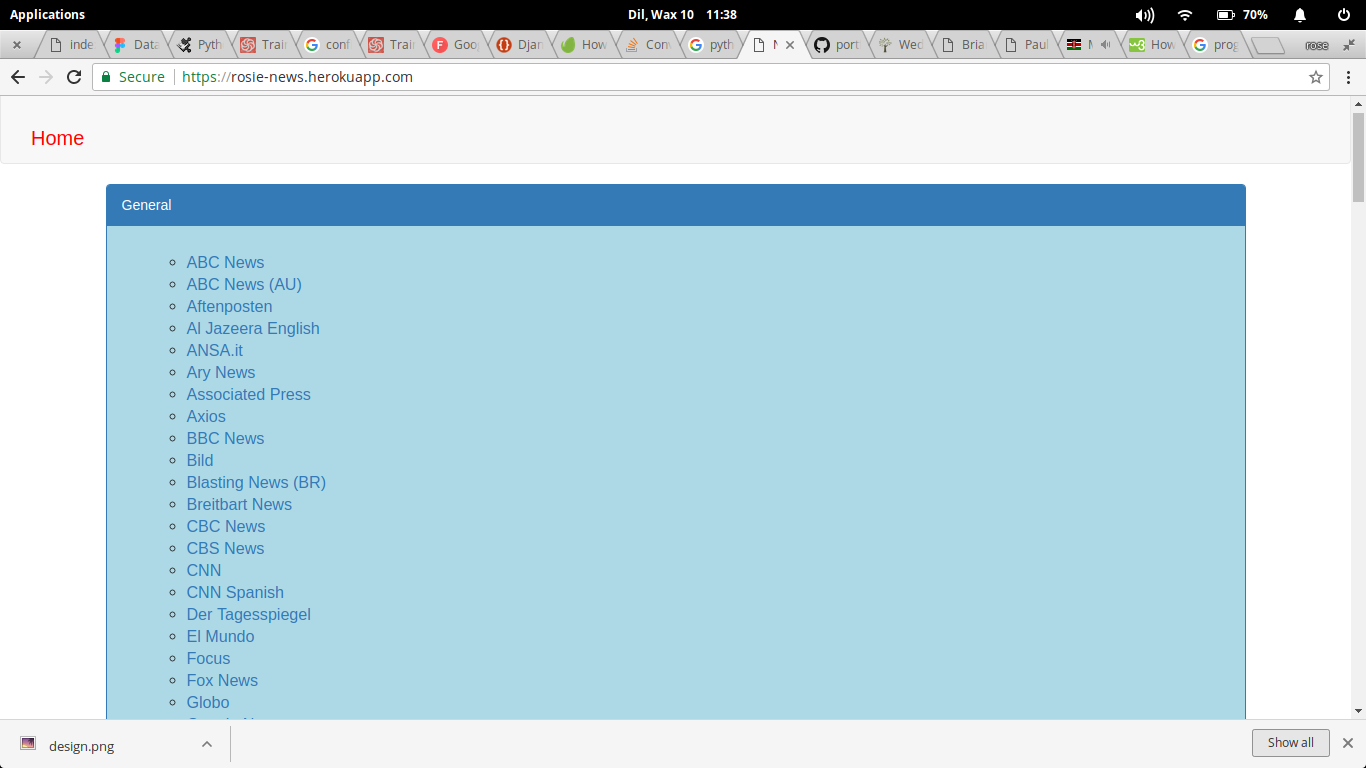Image resolution: width=1366 pixels, height=768 pixels.
Task: Switch to the 'Bria' tab
Action: point(966,45)
